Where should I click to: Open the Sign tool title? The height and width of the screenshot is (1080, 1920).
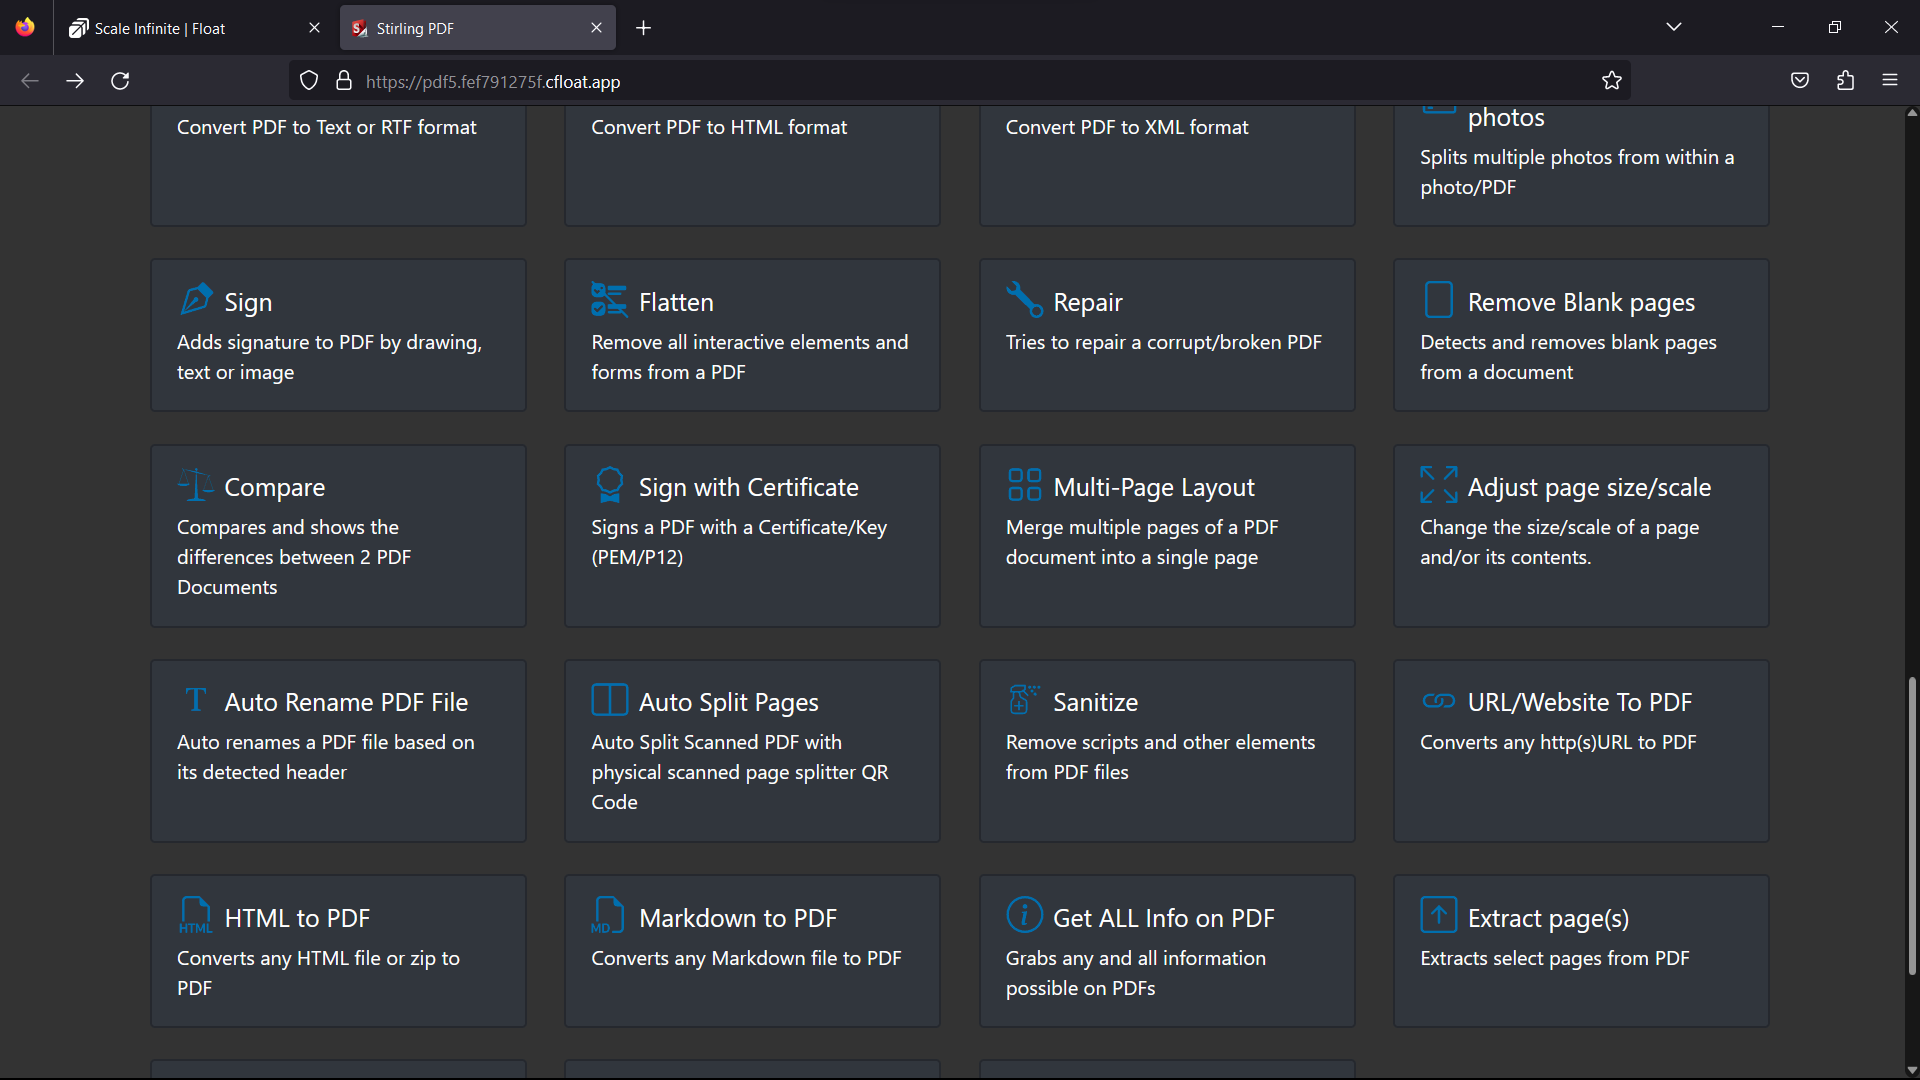248,302
